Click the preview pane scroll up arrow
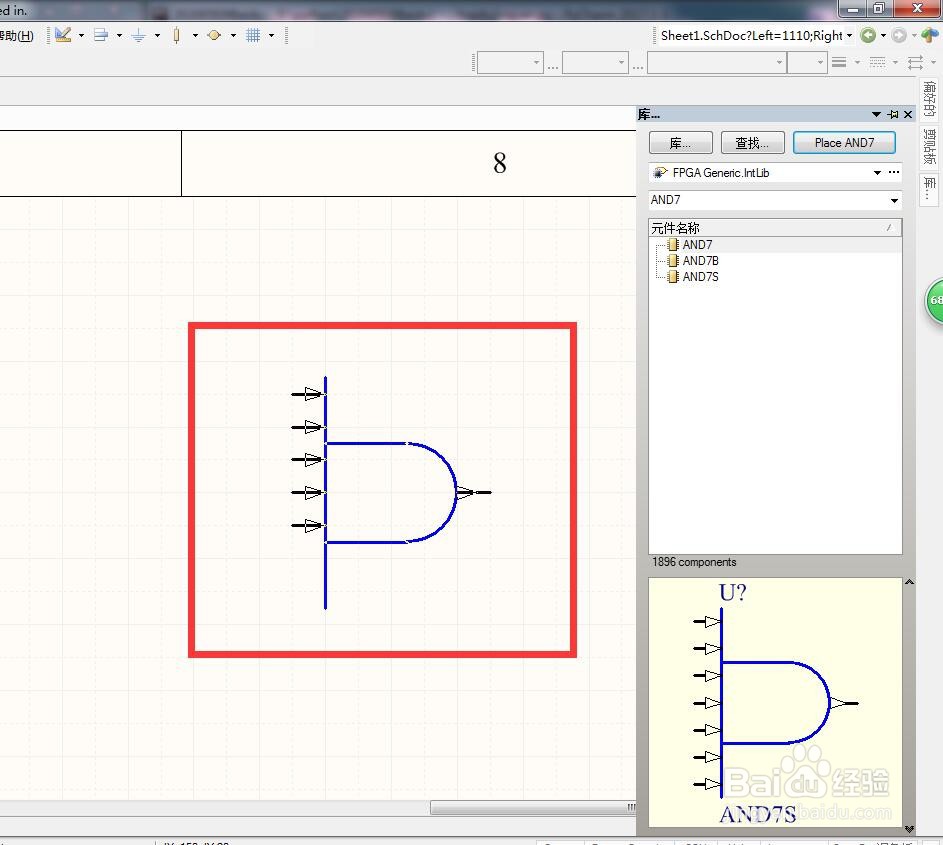Viewport: 943px width, 845px height. (909, 582)
